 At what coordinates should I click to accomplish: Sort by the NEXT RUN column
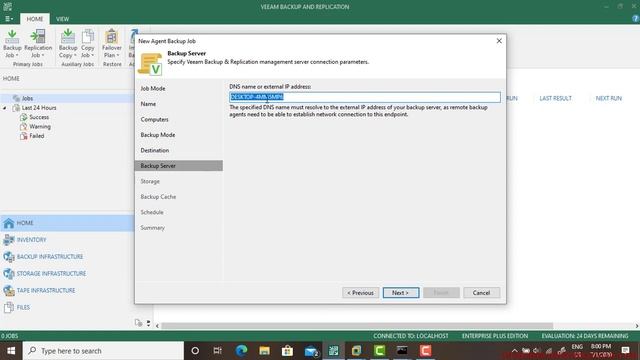[x=608, y=98]
